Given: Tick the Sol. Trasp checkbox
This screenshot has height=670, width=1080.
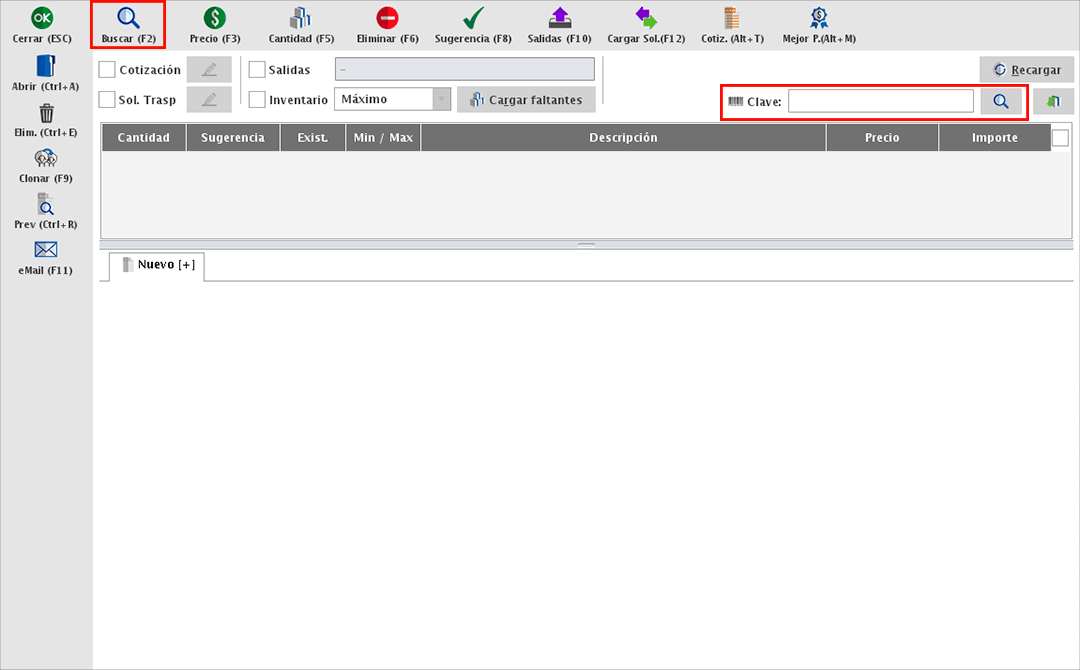Looking at the screenshot, I should 108,100.
